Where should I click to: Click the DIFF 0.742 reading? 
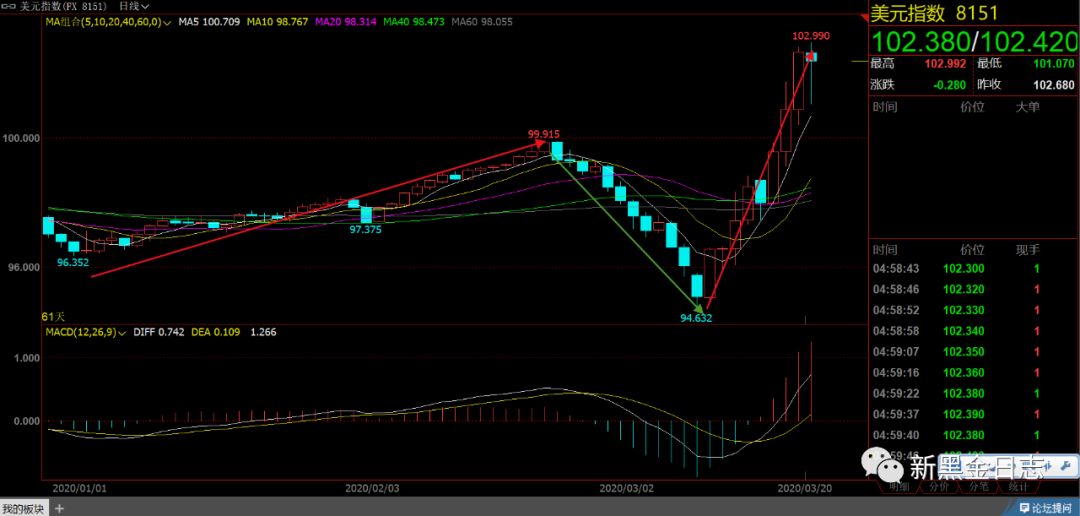click(x=158, y=333)
